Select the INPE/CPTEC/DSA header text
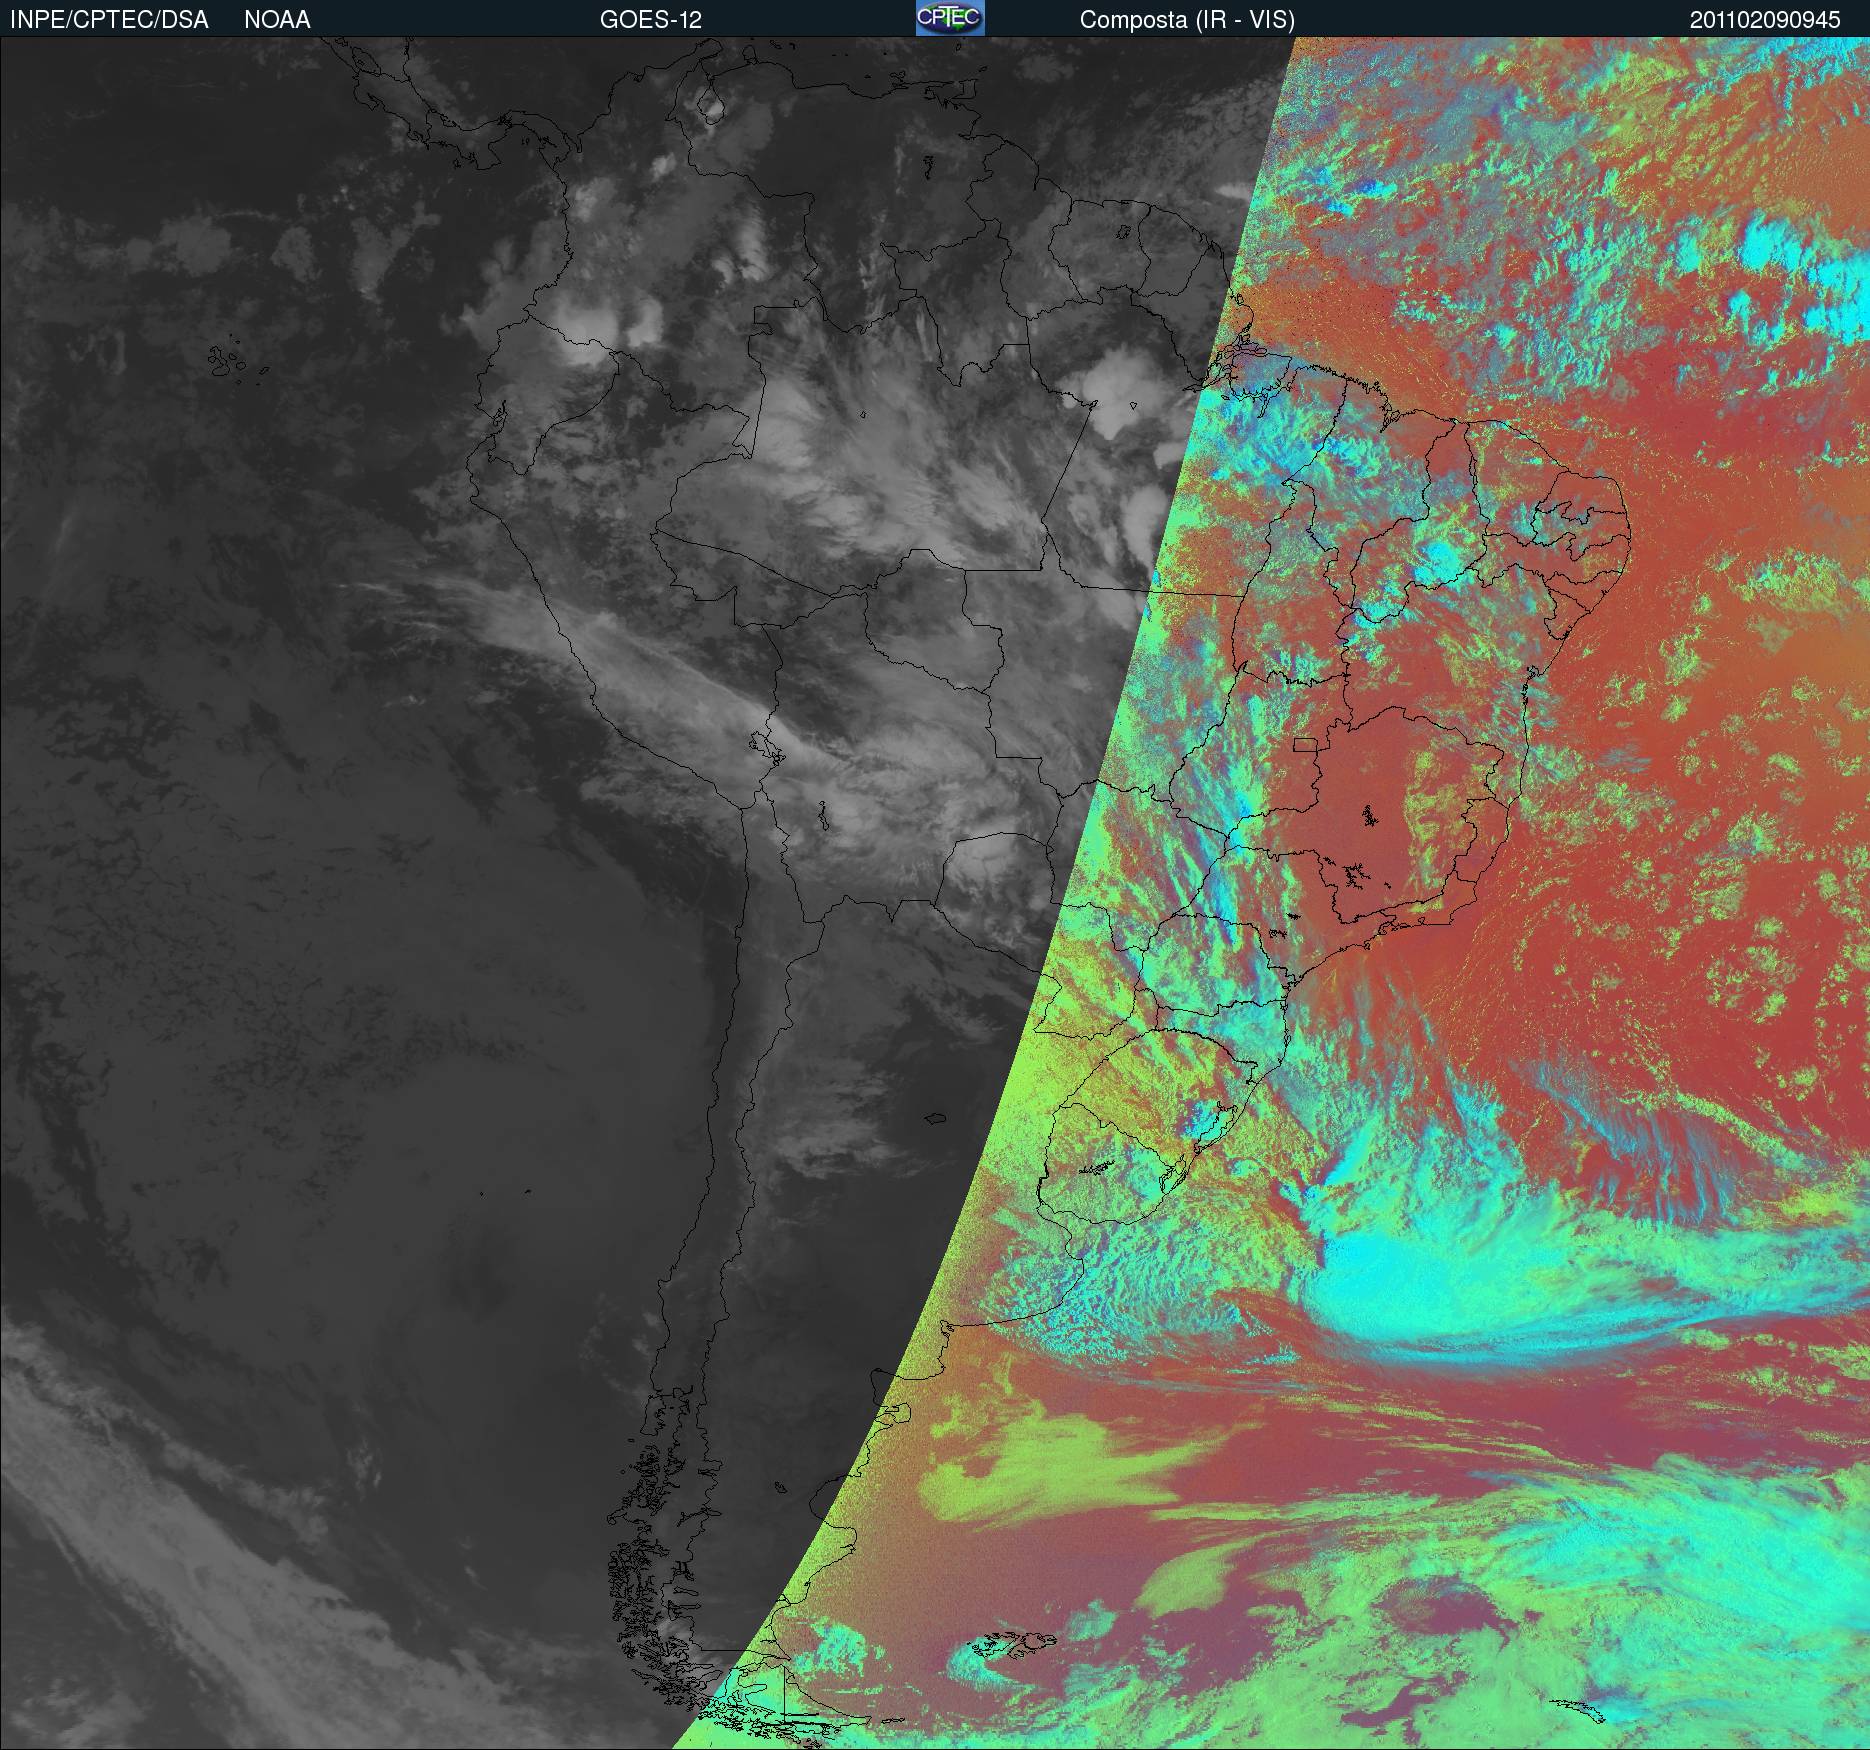The width and height of the screenshot is (1870, 1750). point(109,20)
